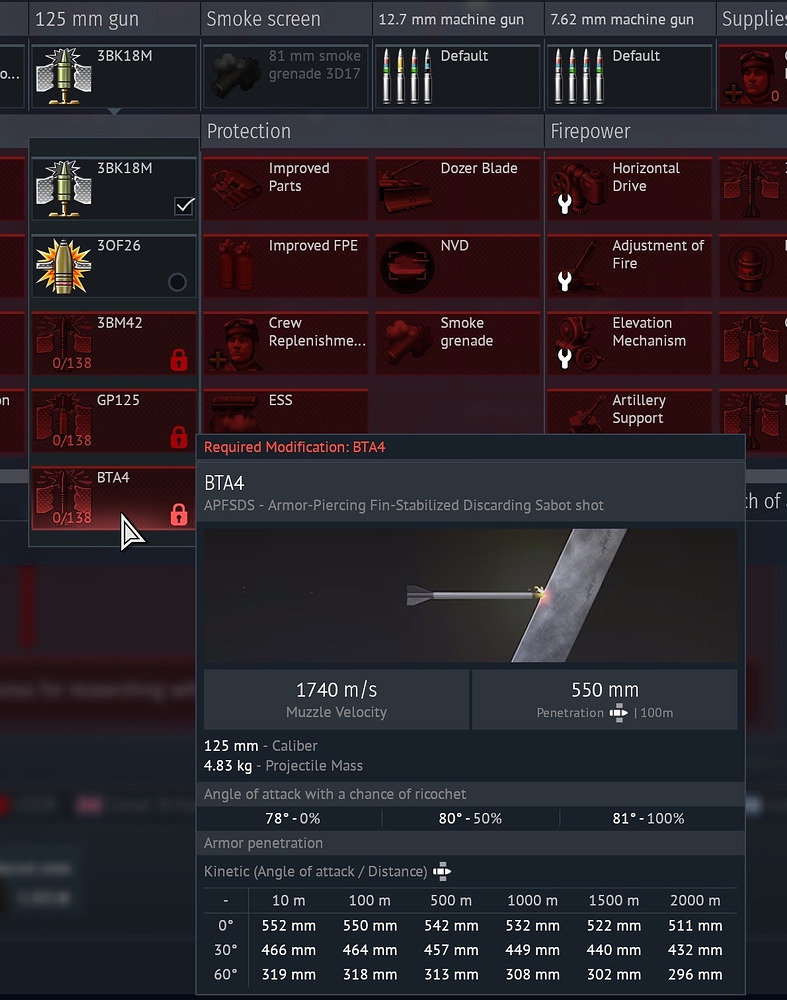Click the 3BM42 red lock icon

pyautogui.click(x=179, y=360)
